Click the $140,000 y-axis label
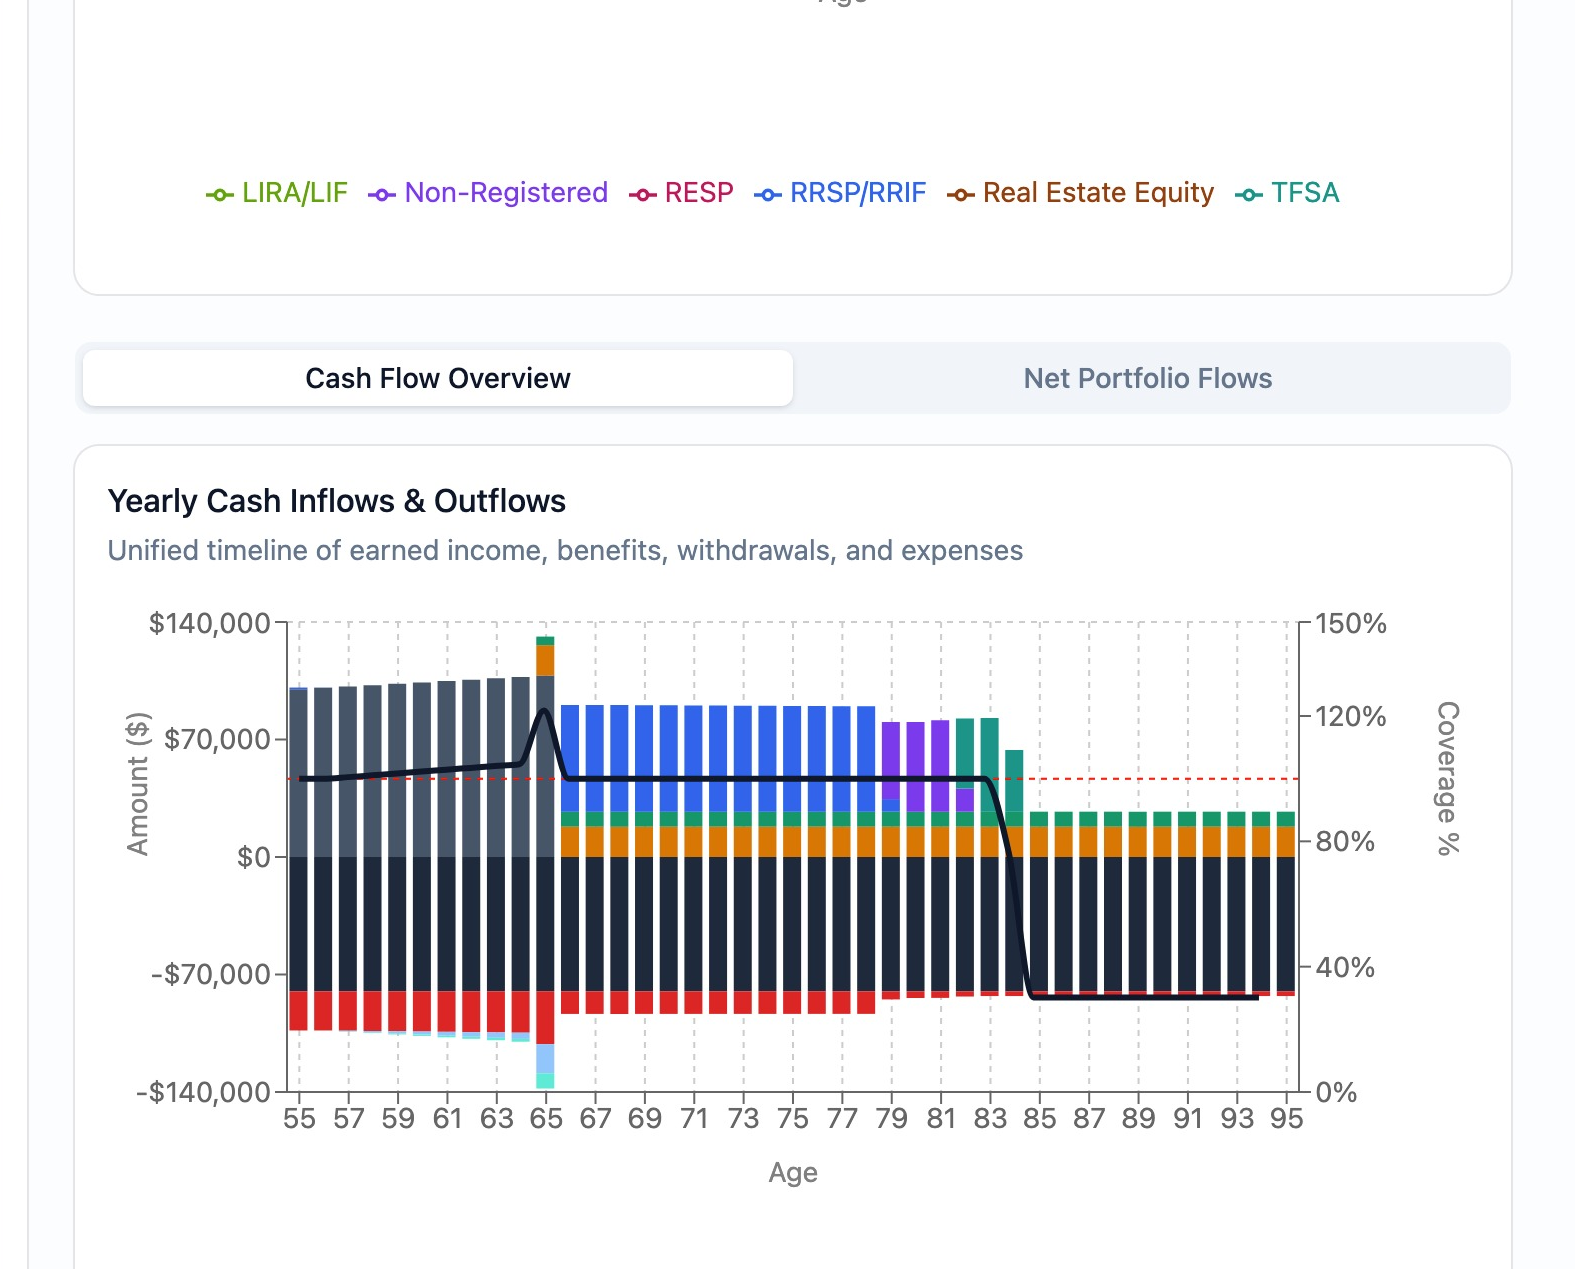Screen dimensions: 1575x1269 pos(210,623)
